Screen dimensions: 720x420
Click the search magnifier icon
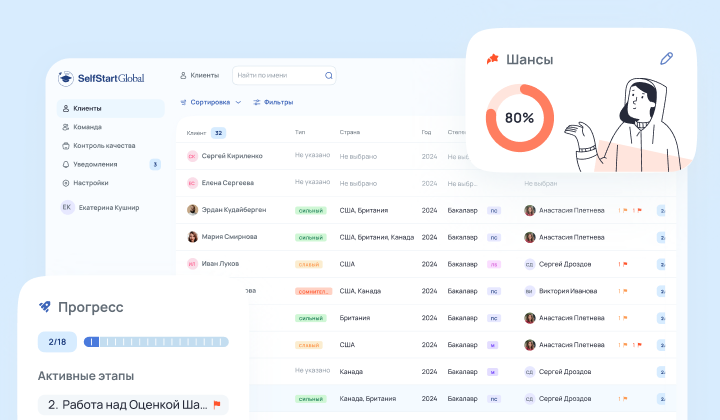(328, 75)
